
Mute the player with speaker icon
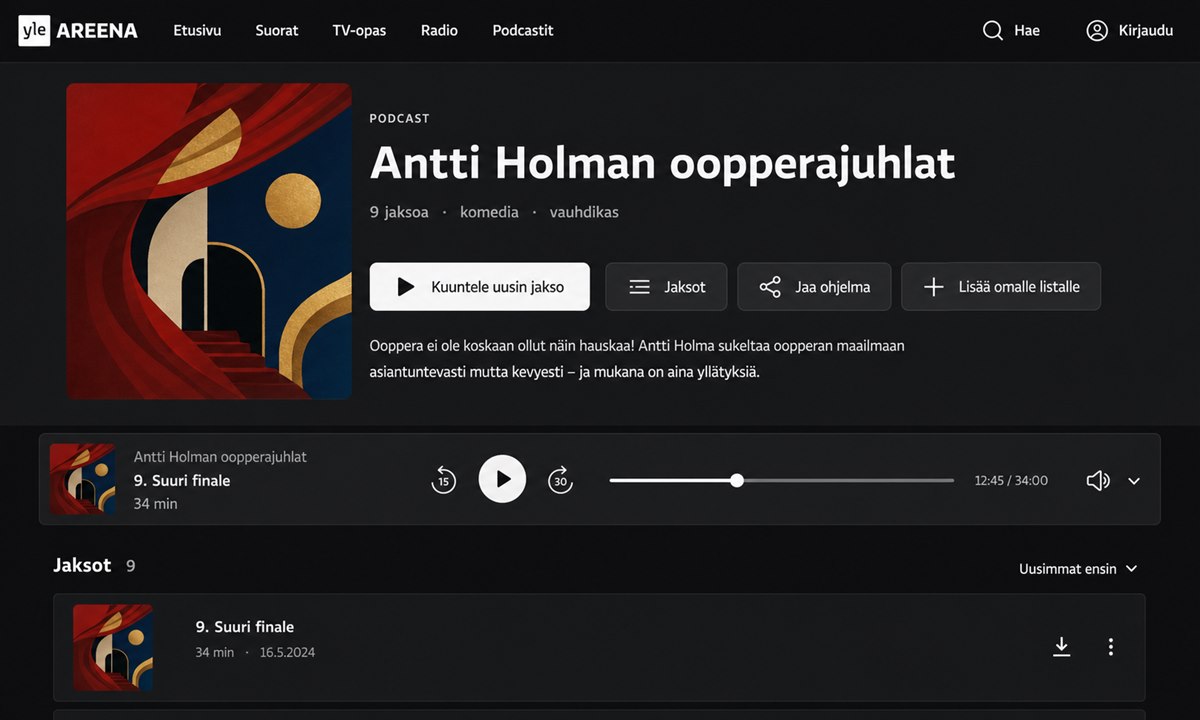[x=1098, y=481]
